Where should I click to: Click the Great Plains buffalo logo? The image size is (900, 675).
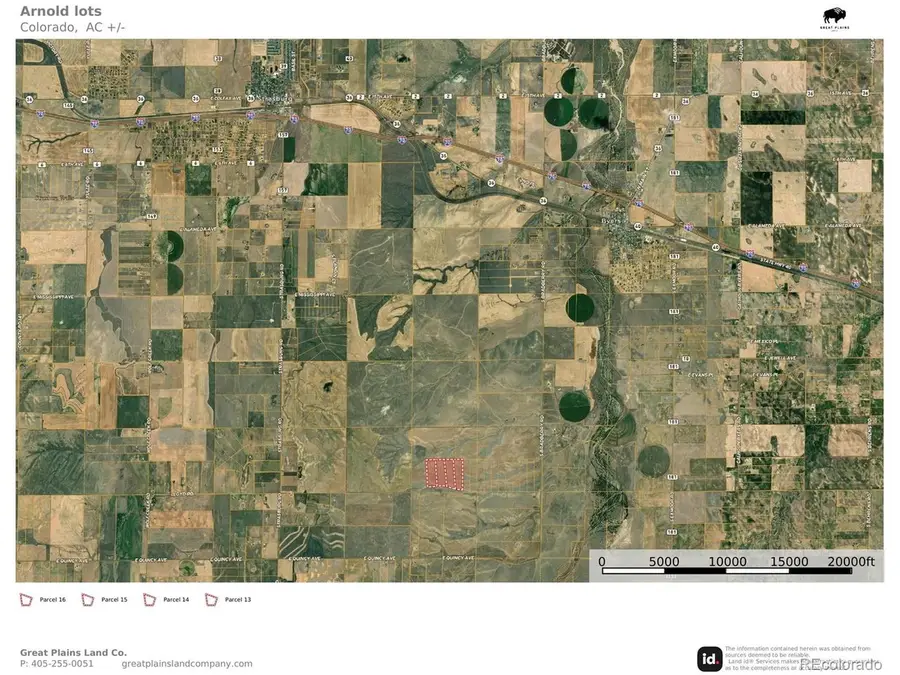point(834,19)
